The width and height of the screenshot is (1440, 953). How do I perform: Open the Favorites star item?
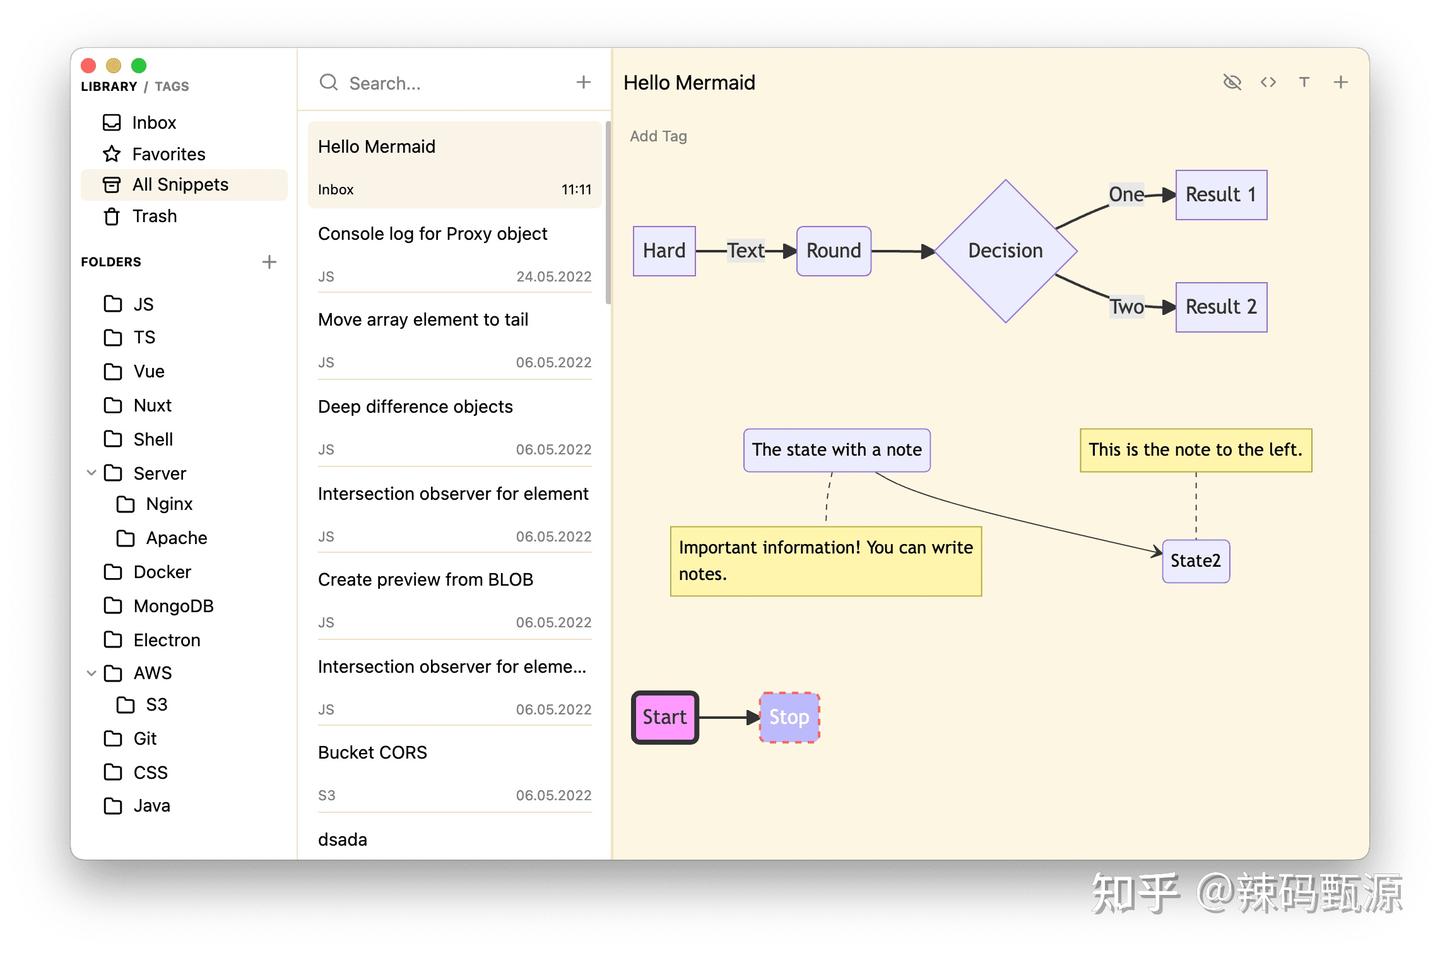[x=168, y=154]
